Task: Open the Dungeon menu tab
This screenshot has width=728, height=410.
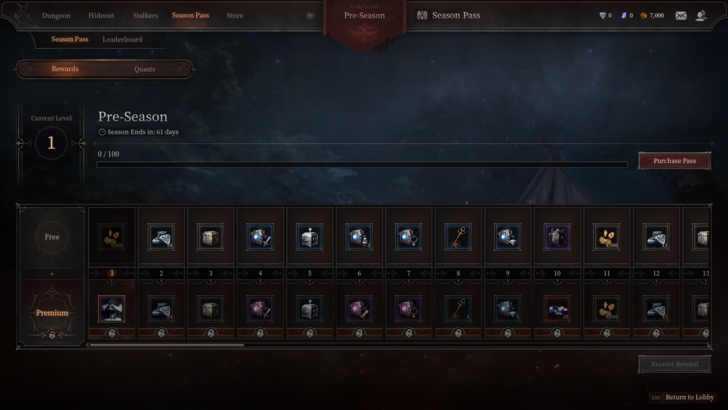Action: pos(56,15)
